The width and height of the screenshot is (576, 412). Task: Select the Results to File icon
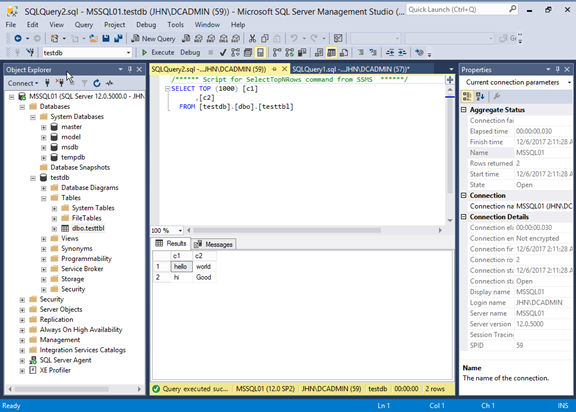[x=344, y=53]
